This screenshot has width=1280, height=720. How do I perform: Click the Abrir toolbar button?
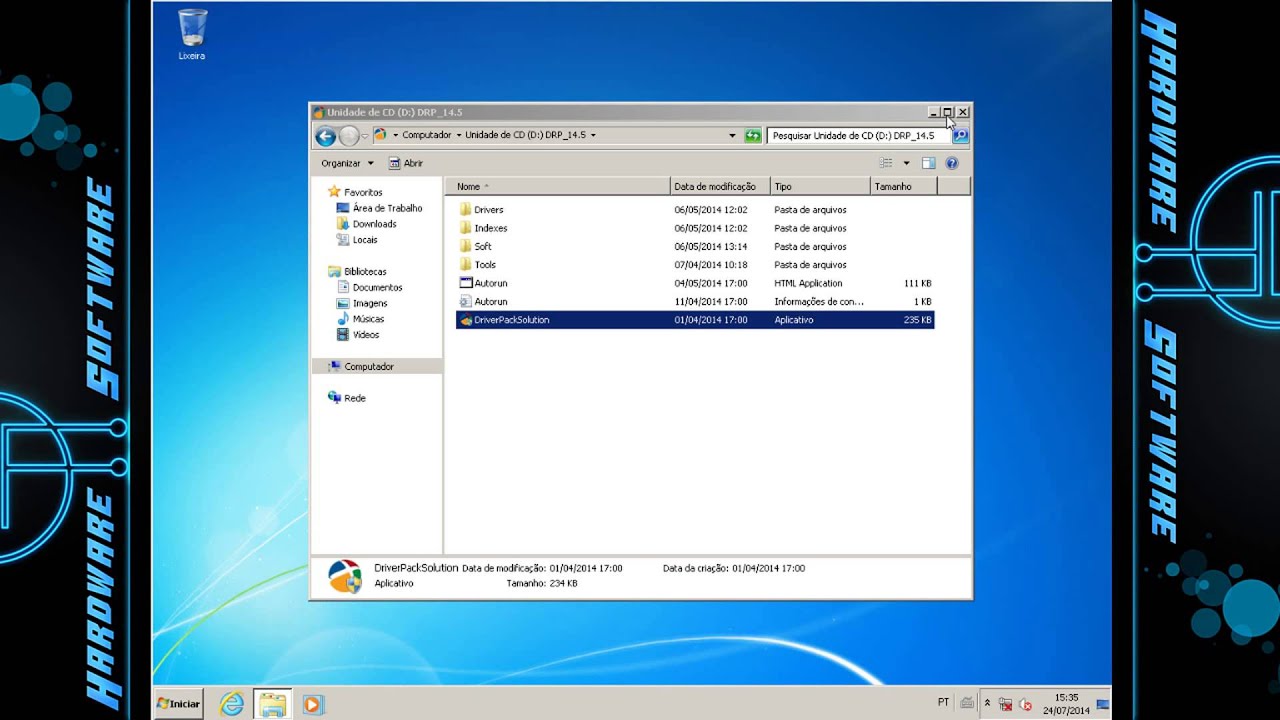pos(406,163)
